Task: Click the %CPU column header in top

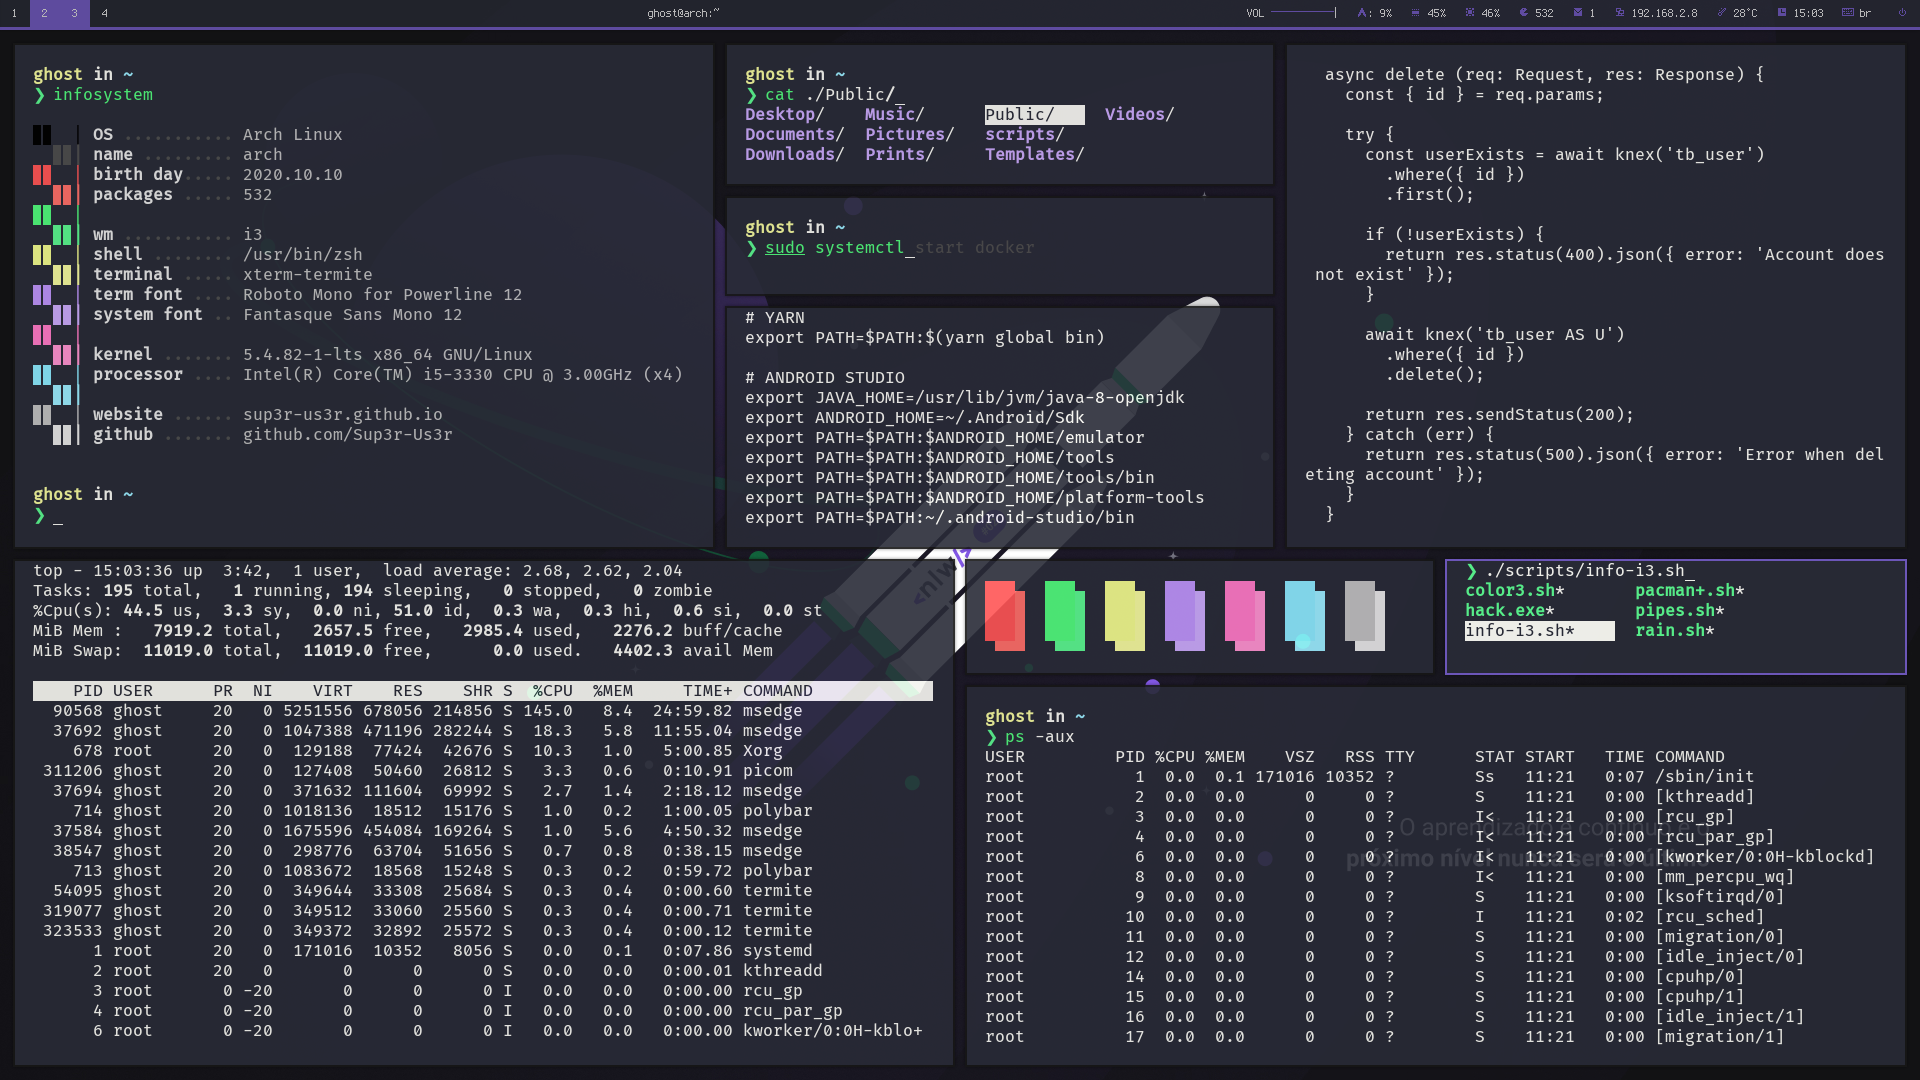Action: [553, 691]
